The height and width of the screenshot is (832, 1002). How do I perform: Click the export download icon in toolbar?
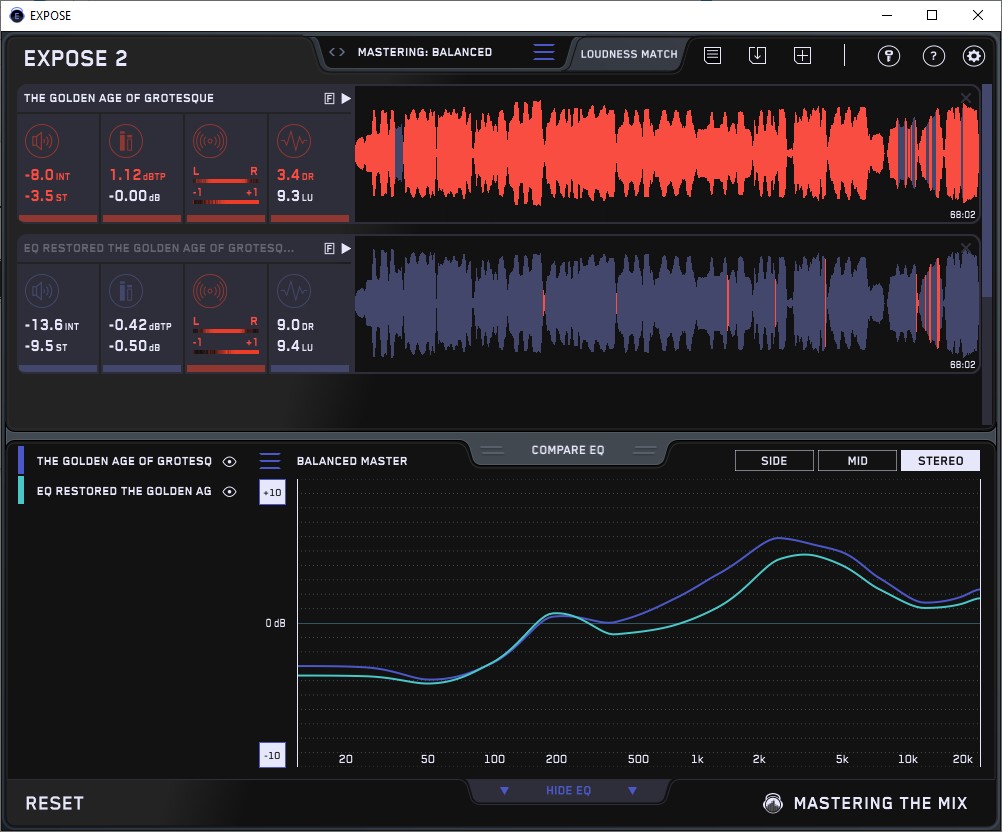[x=757, y=55]
